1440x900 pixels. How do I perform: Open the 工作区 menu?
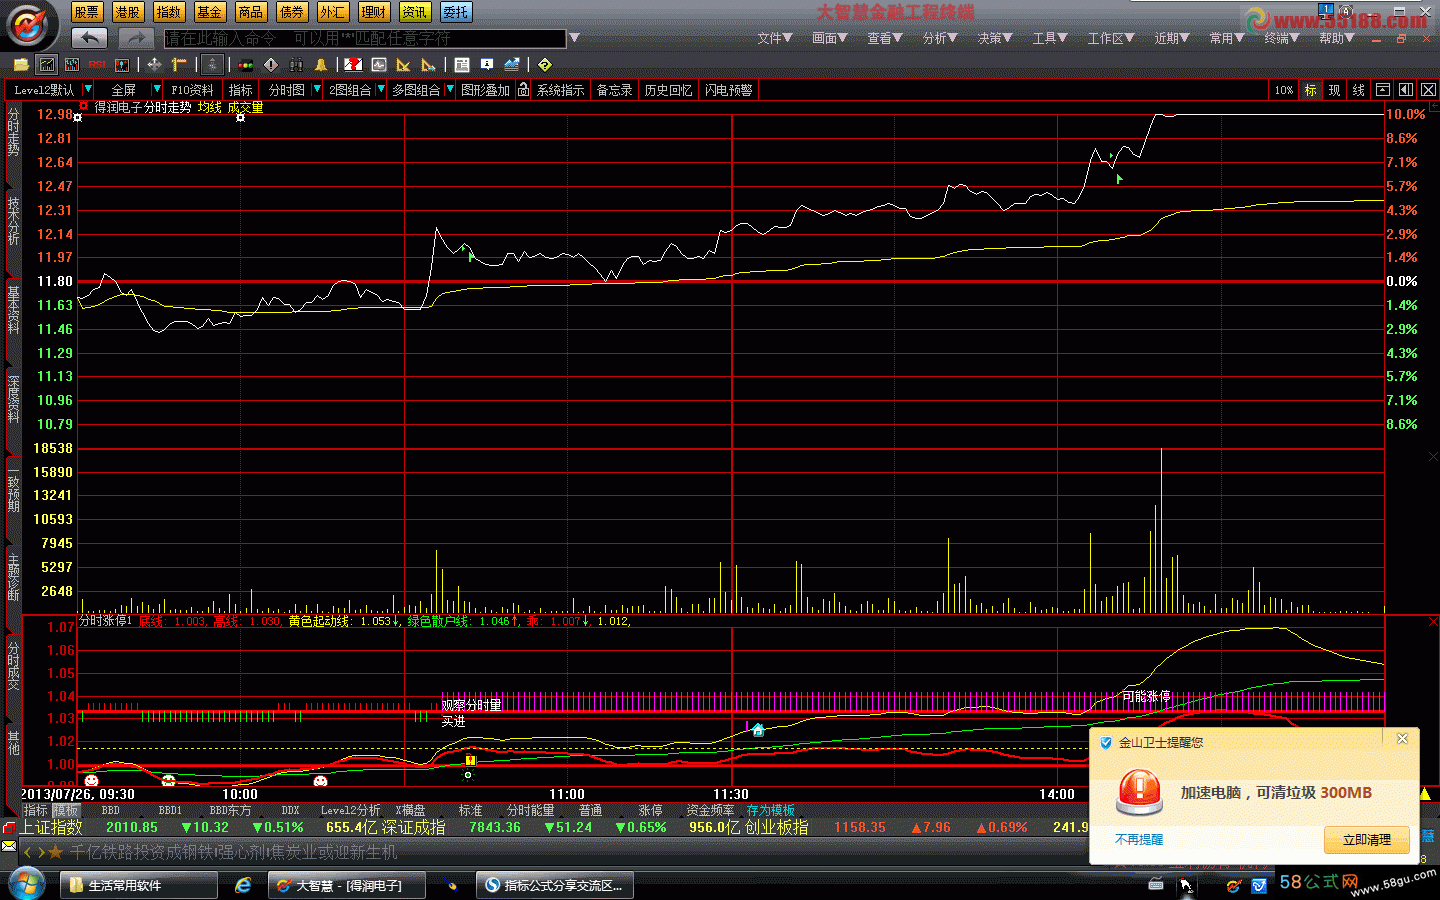coord(1111,38)
